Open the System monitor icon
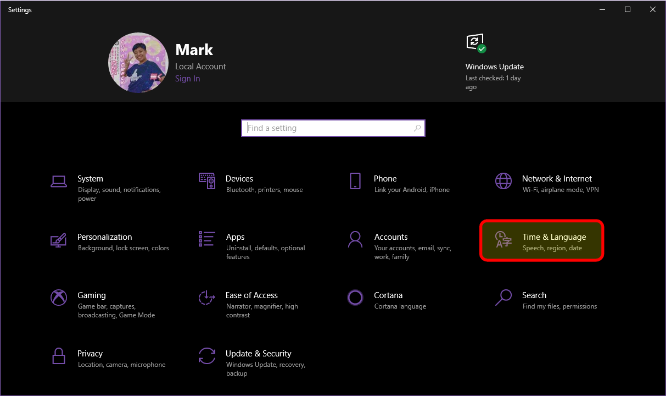Viewport: 666px width, 396px height. tap(59, 181)
